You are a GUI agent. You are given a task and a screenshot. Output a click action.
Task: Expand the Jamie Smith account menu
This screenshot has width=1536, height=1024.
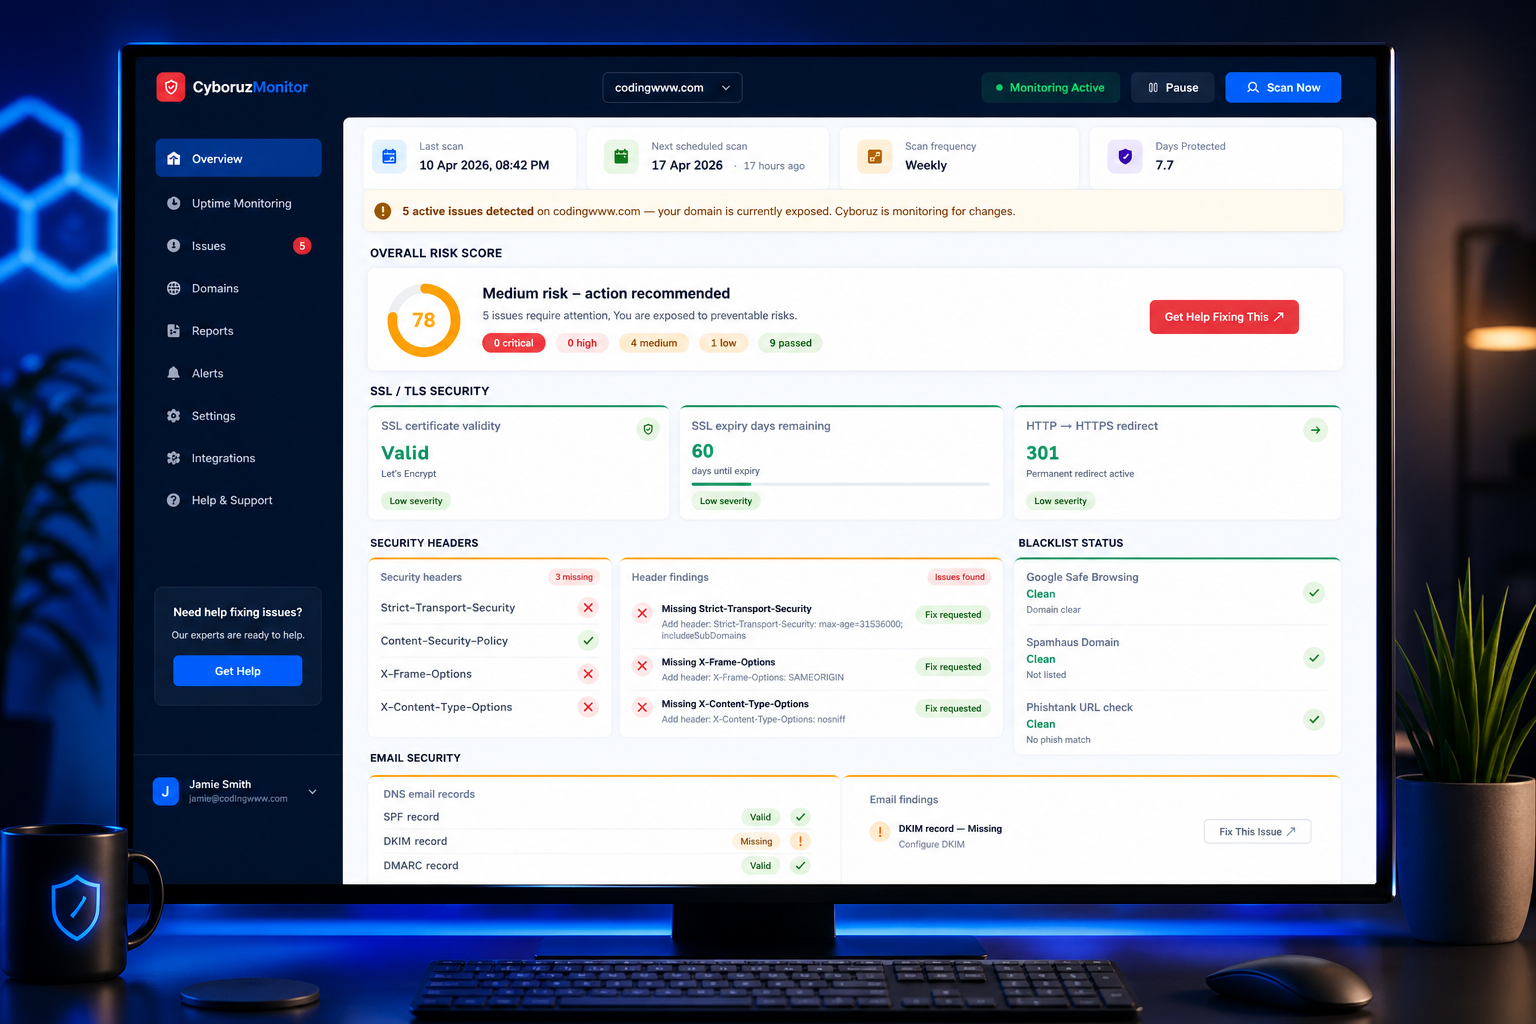tap(312, 791)
